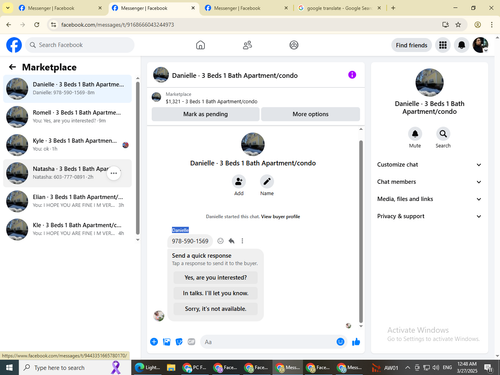The image size is (500, 375).
Task: Expand Customize chat section
Action: click(429, 165)
